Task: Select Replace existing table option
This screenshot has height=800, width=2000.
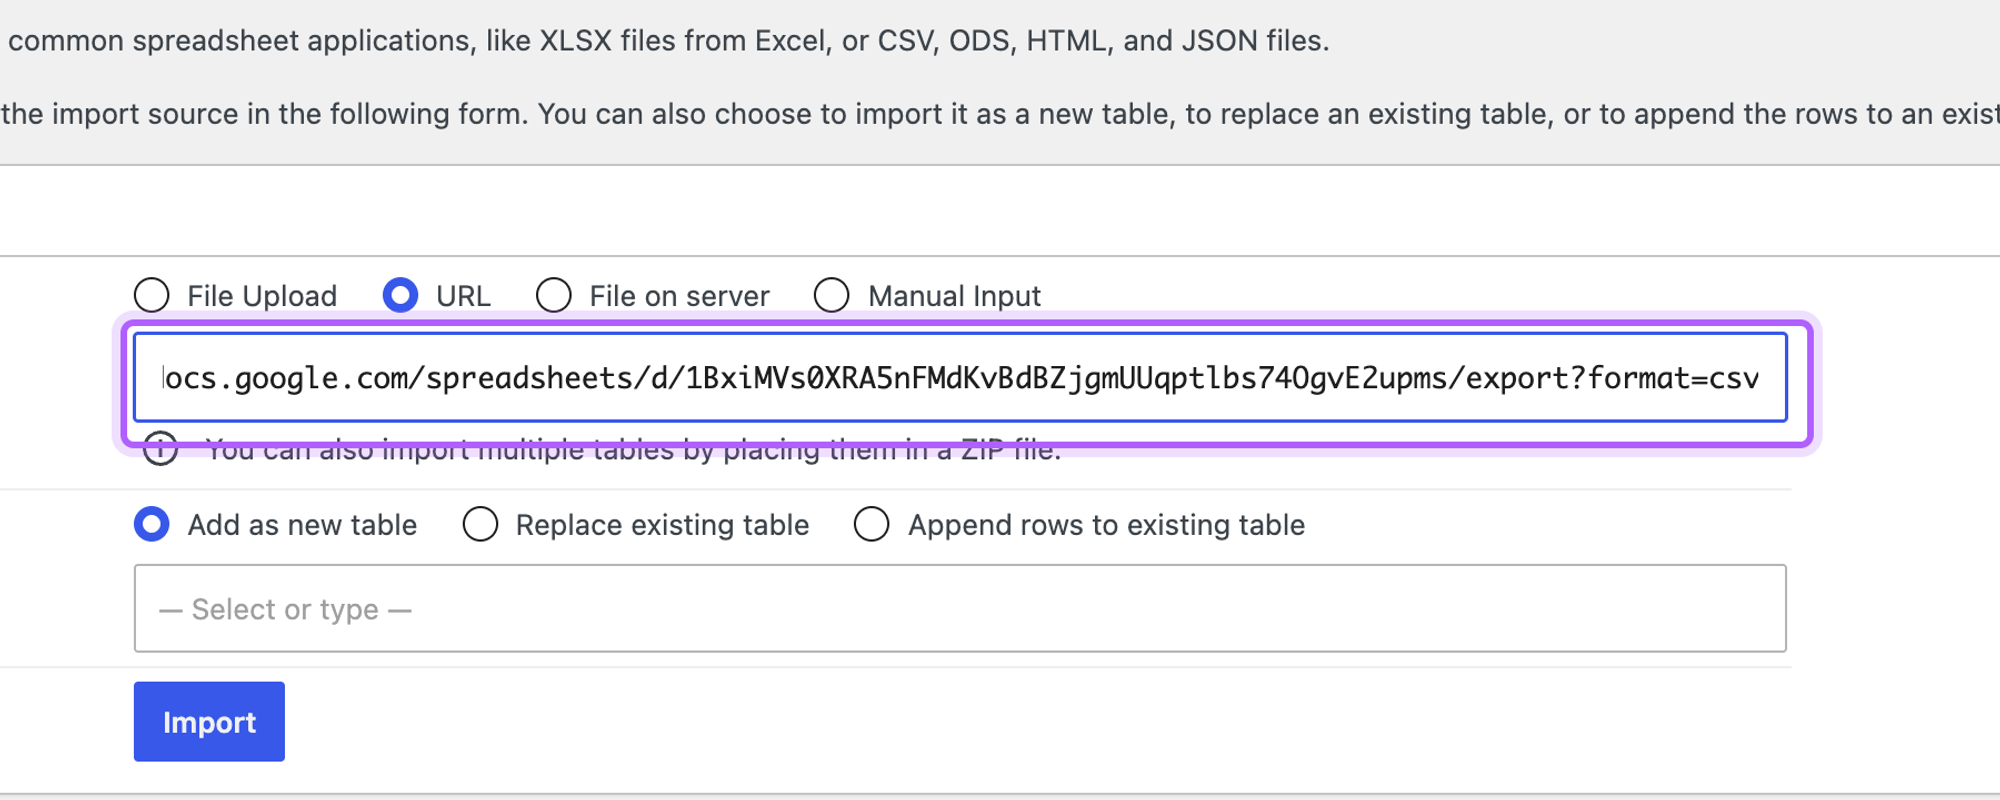Action: point(480,524)
